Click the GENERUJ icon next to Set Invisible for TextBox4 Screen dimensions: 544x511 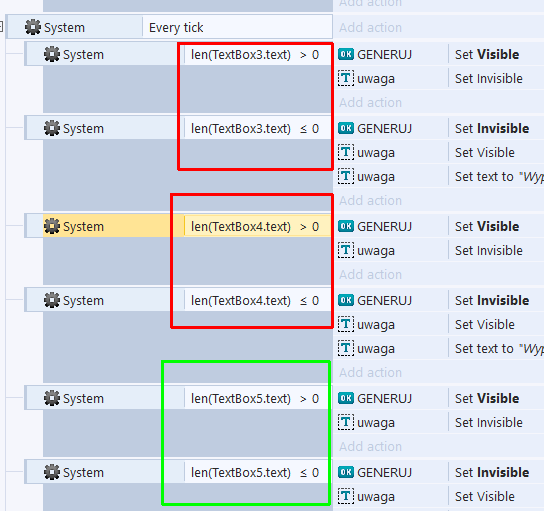tap(346, 300)
